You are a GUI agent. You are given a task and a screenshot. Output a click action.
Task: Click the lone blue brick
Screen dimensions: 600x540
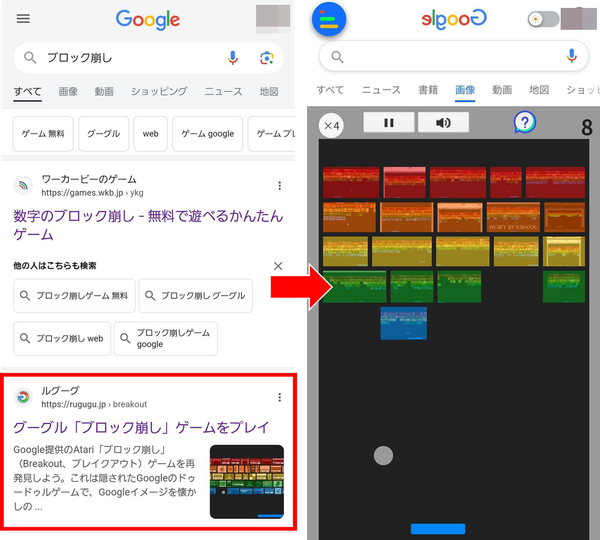coord(404,323)
